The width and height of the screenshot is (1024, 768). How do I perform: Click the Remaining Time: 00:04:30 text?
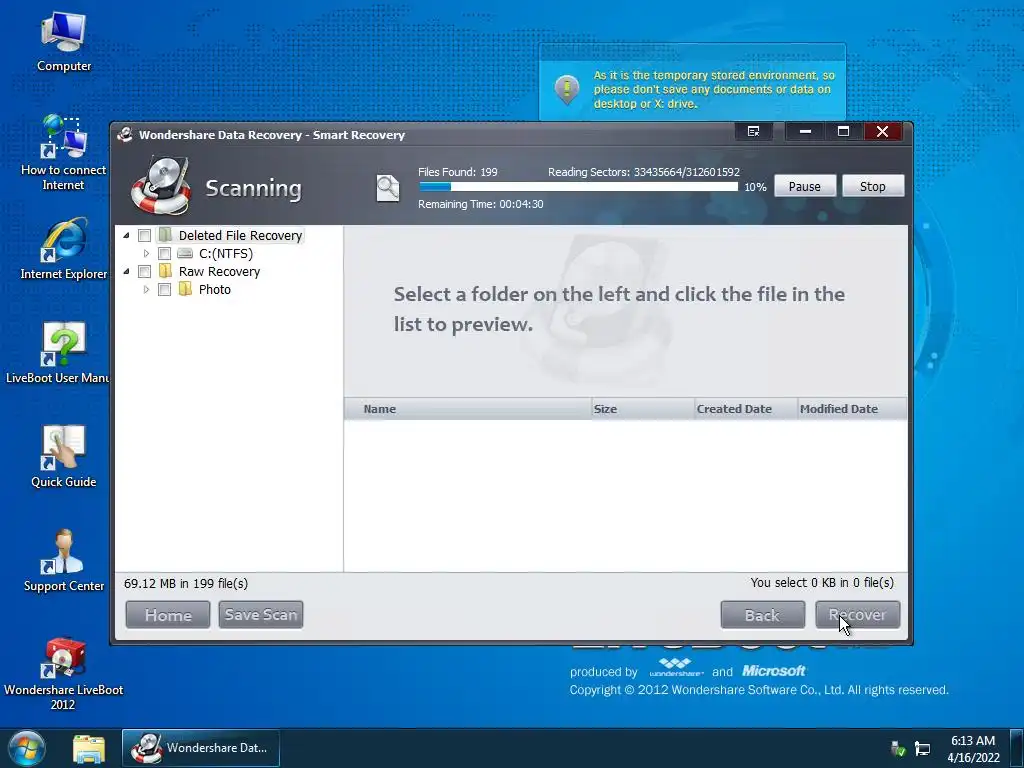coord(481,204)
